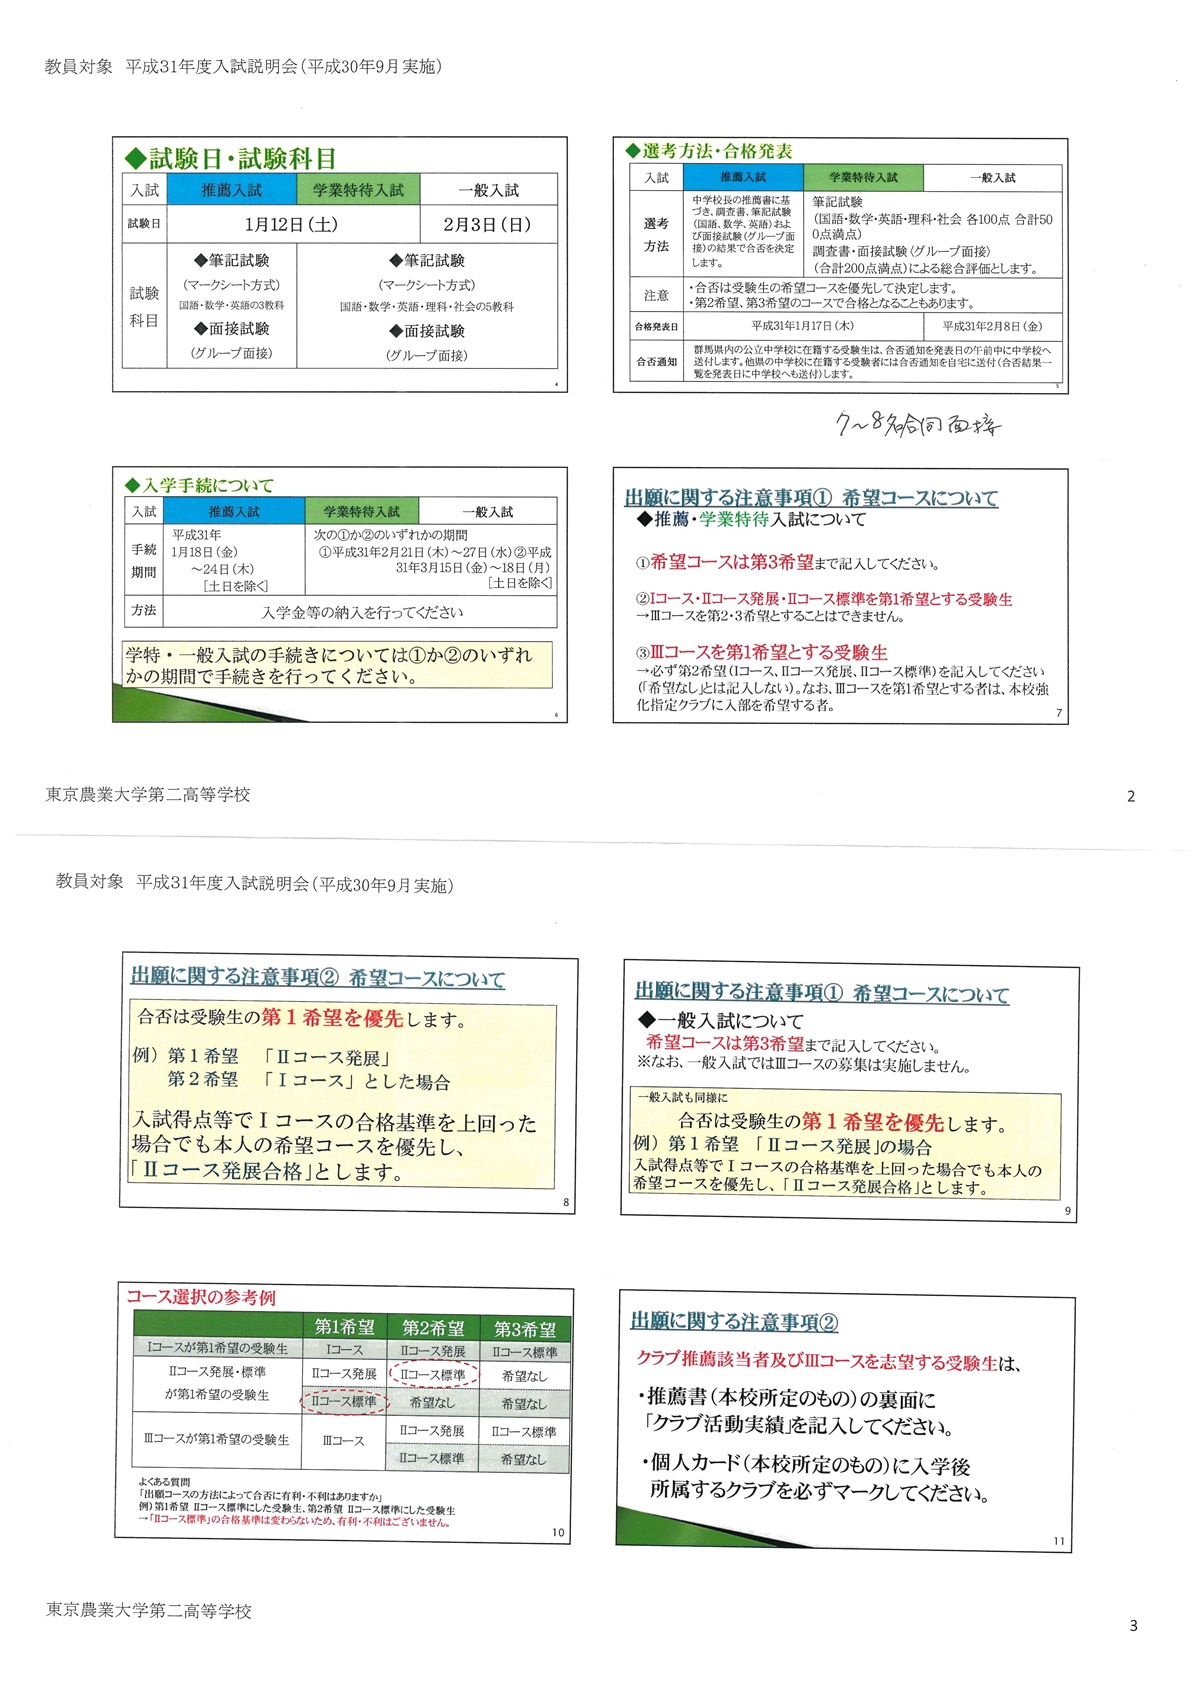Click the slide title ◆選考方法・合格発表
The image size is (1200, 1697).
coord(709,151)
